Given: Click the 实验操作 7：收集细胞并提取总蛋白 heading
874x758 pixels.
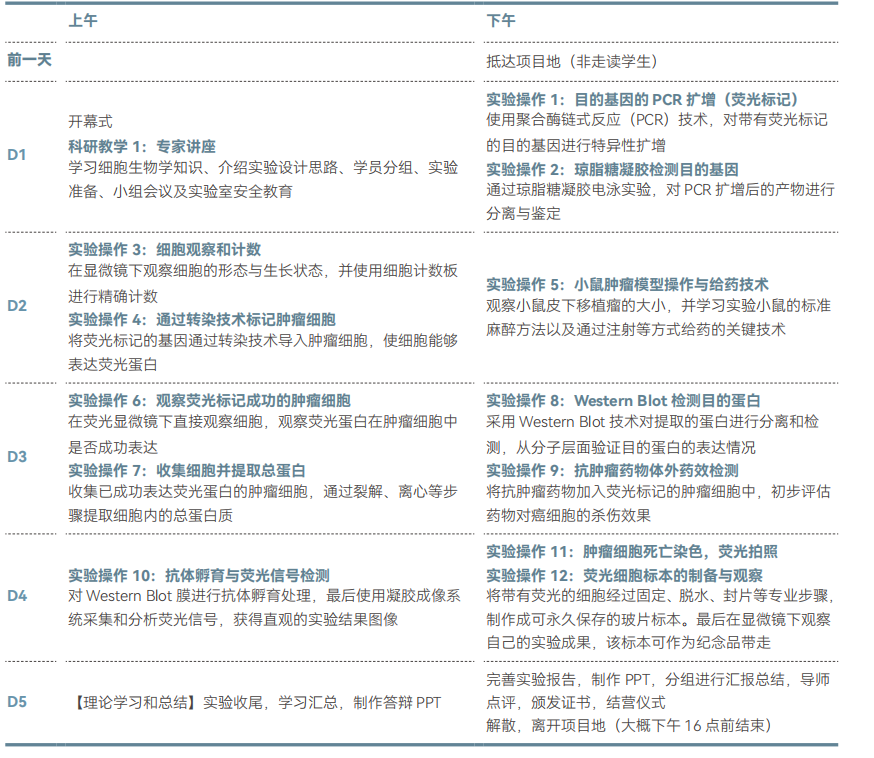Looking at the screenshot, I should click(186, 469).
